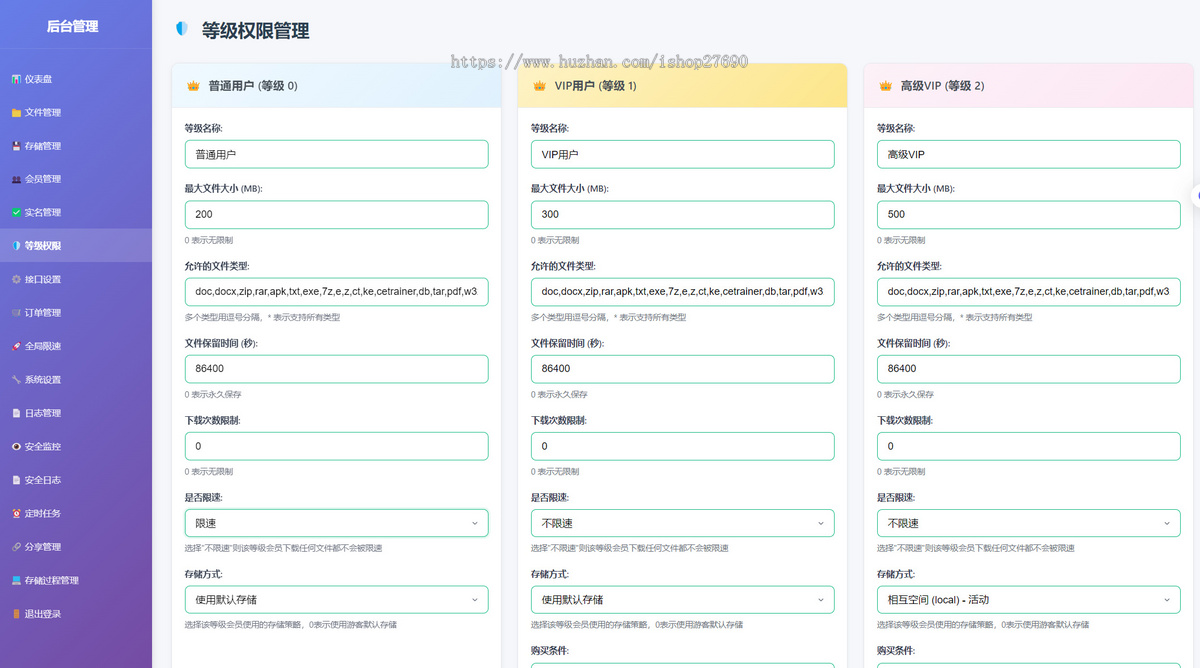
Task: Open 仪表盘 menu item
Action: [76, 79]
